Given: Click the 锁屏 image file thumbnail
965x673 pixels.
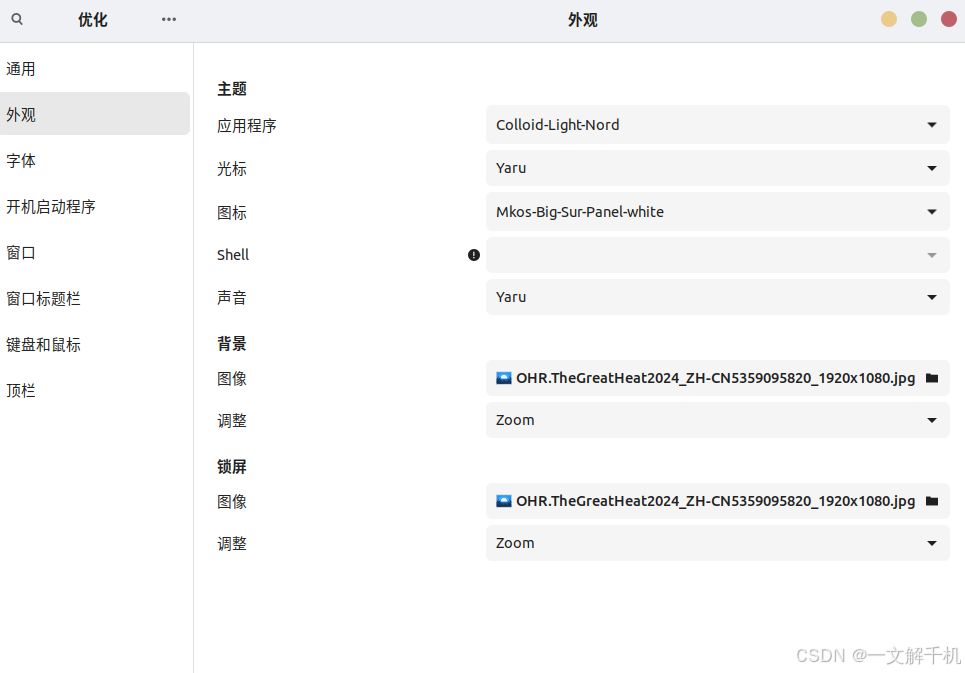Looking at the screenshot, I should click(x=504, y=501).
